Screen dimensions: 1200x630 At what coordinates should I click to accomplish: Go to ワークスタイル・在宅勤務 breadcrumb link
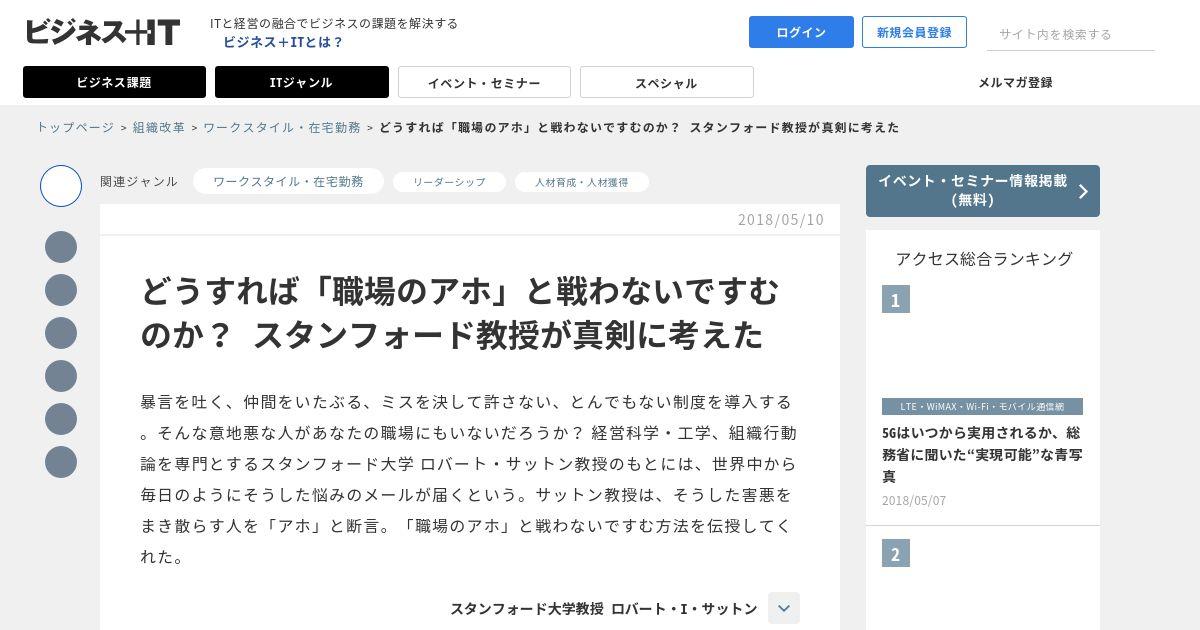click(x=282, y=127)
